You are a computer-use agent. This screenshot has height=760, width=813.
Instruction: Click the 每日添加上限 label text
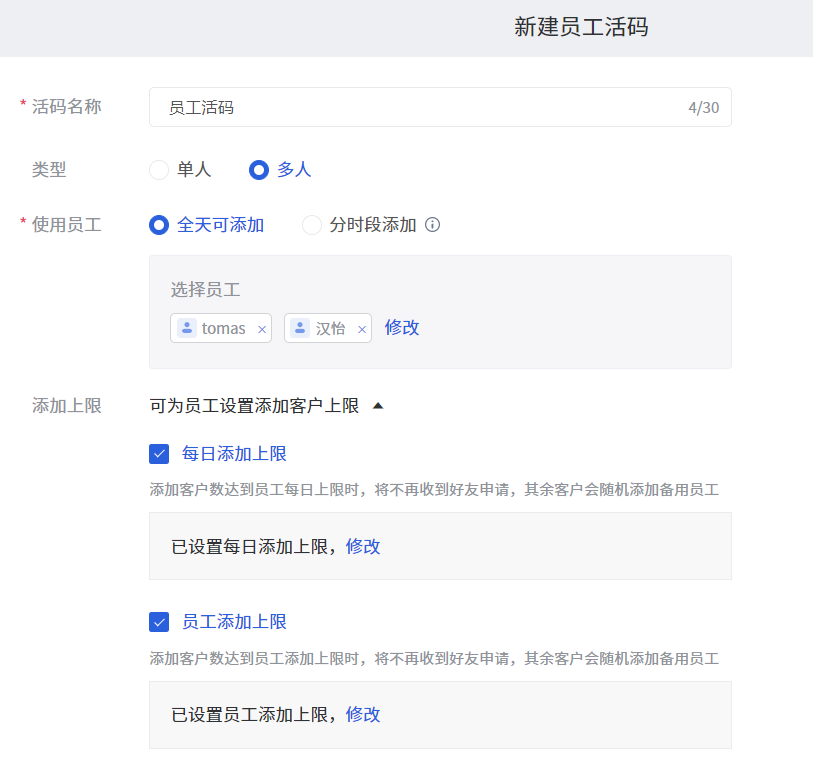234,454
